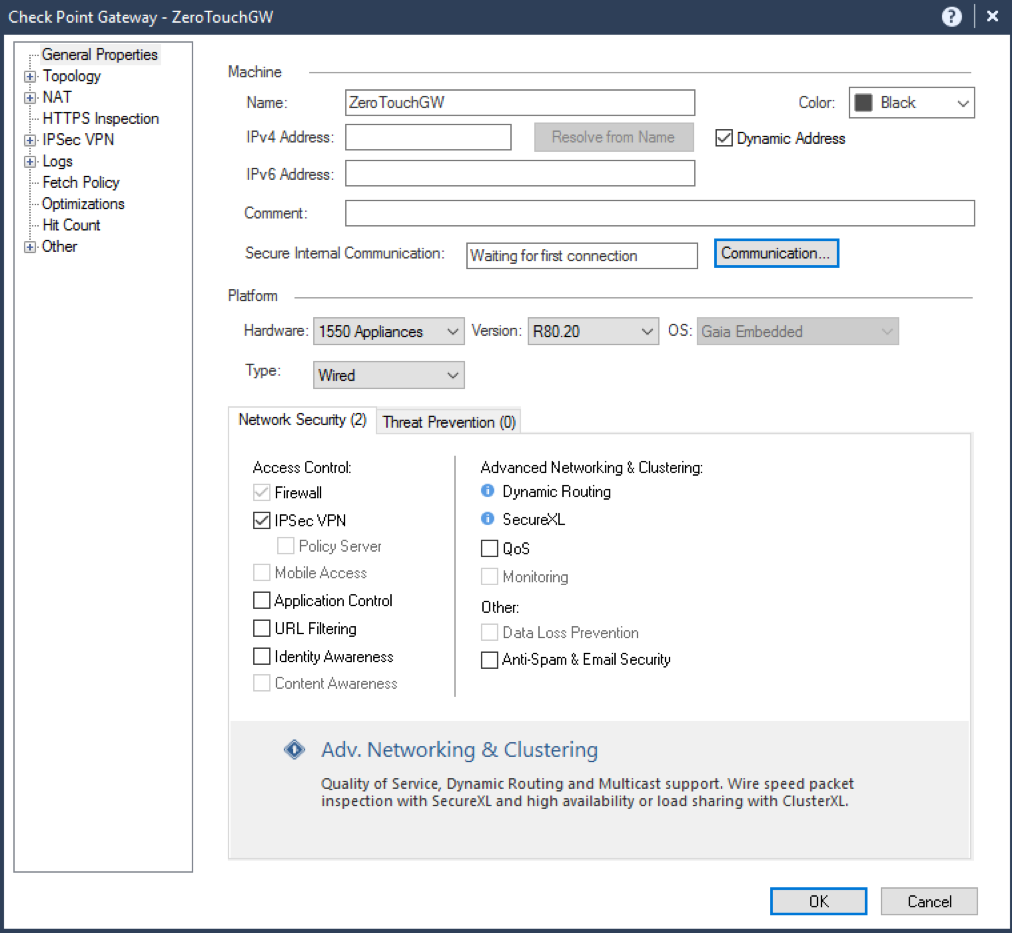Screen dimensions: 1012x933
Task: Open the Type dropdown showing Wired
Action: pos(452,375)
